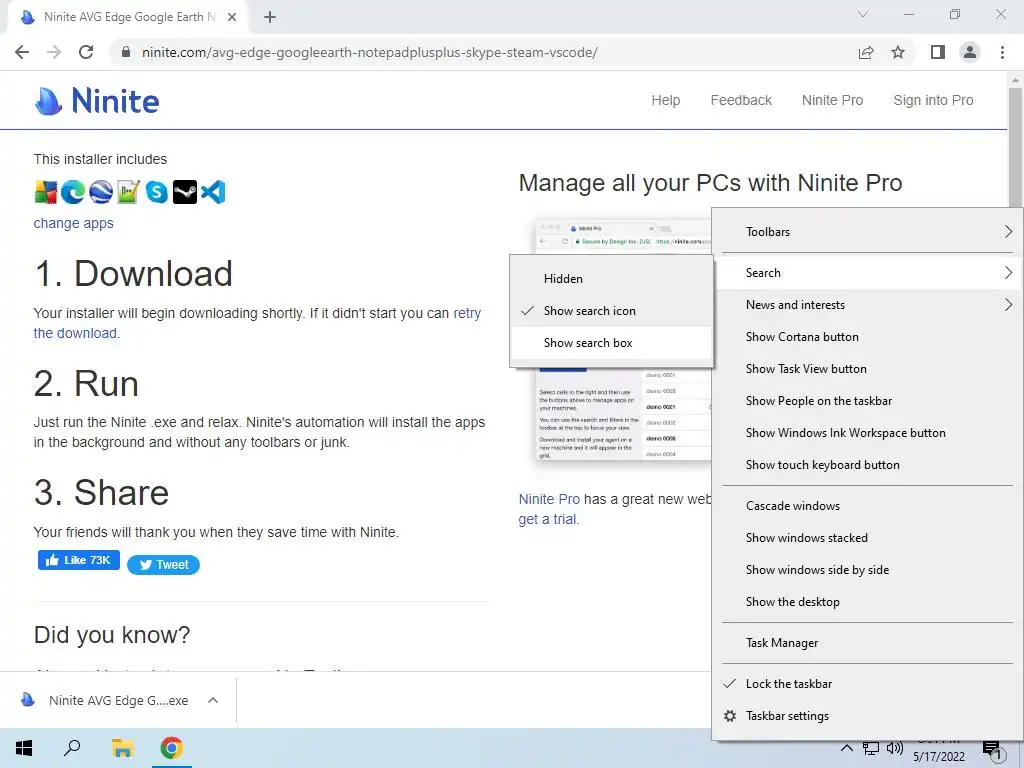Go forward in browser history
Image resolution: width=1024 pixels, height=768 pixels.
[x=54, y=52]
